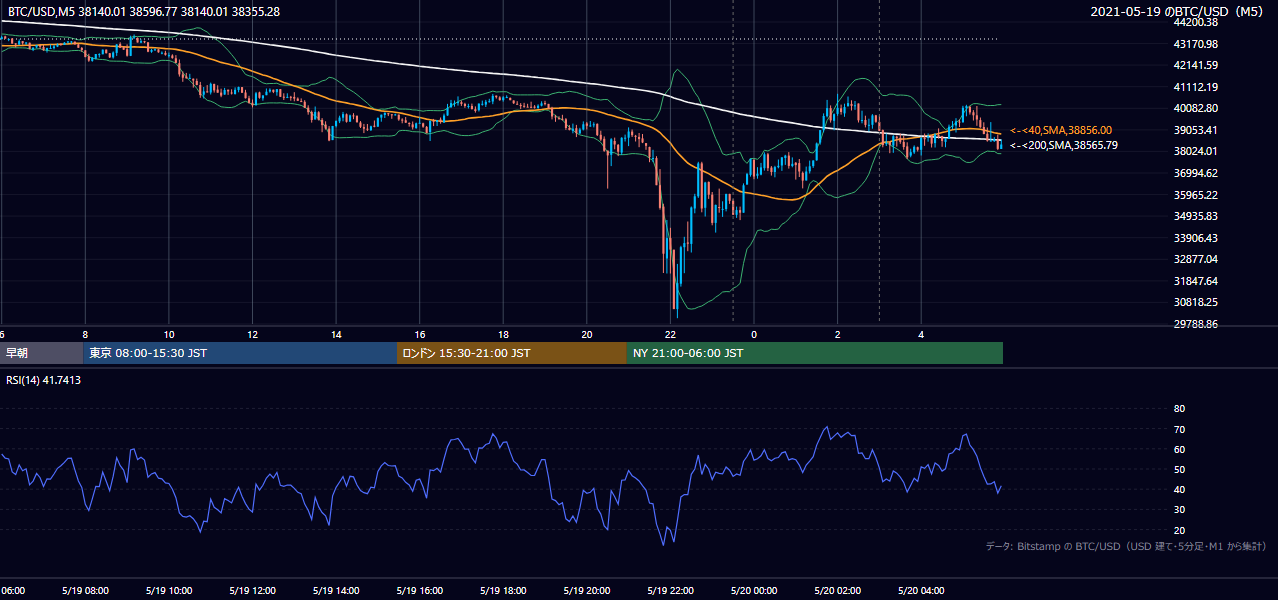This screenshot has height=600, width=1278.
Task: Click price axis value 36994.62
Action: [1195, 173]
